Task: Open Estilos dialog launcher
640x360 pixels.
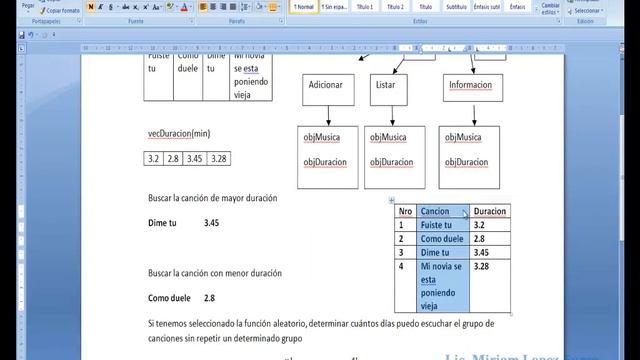Action: pyautogui.click(x=558, y=21)
